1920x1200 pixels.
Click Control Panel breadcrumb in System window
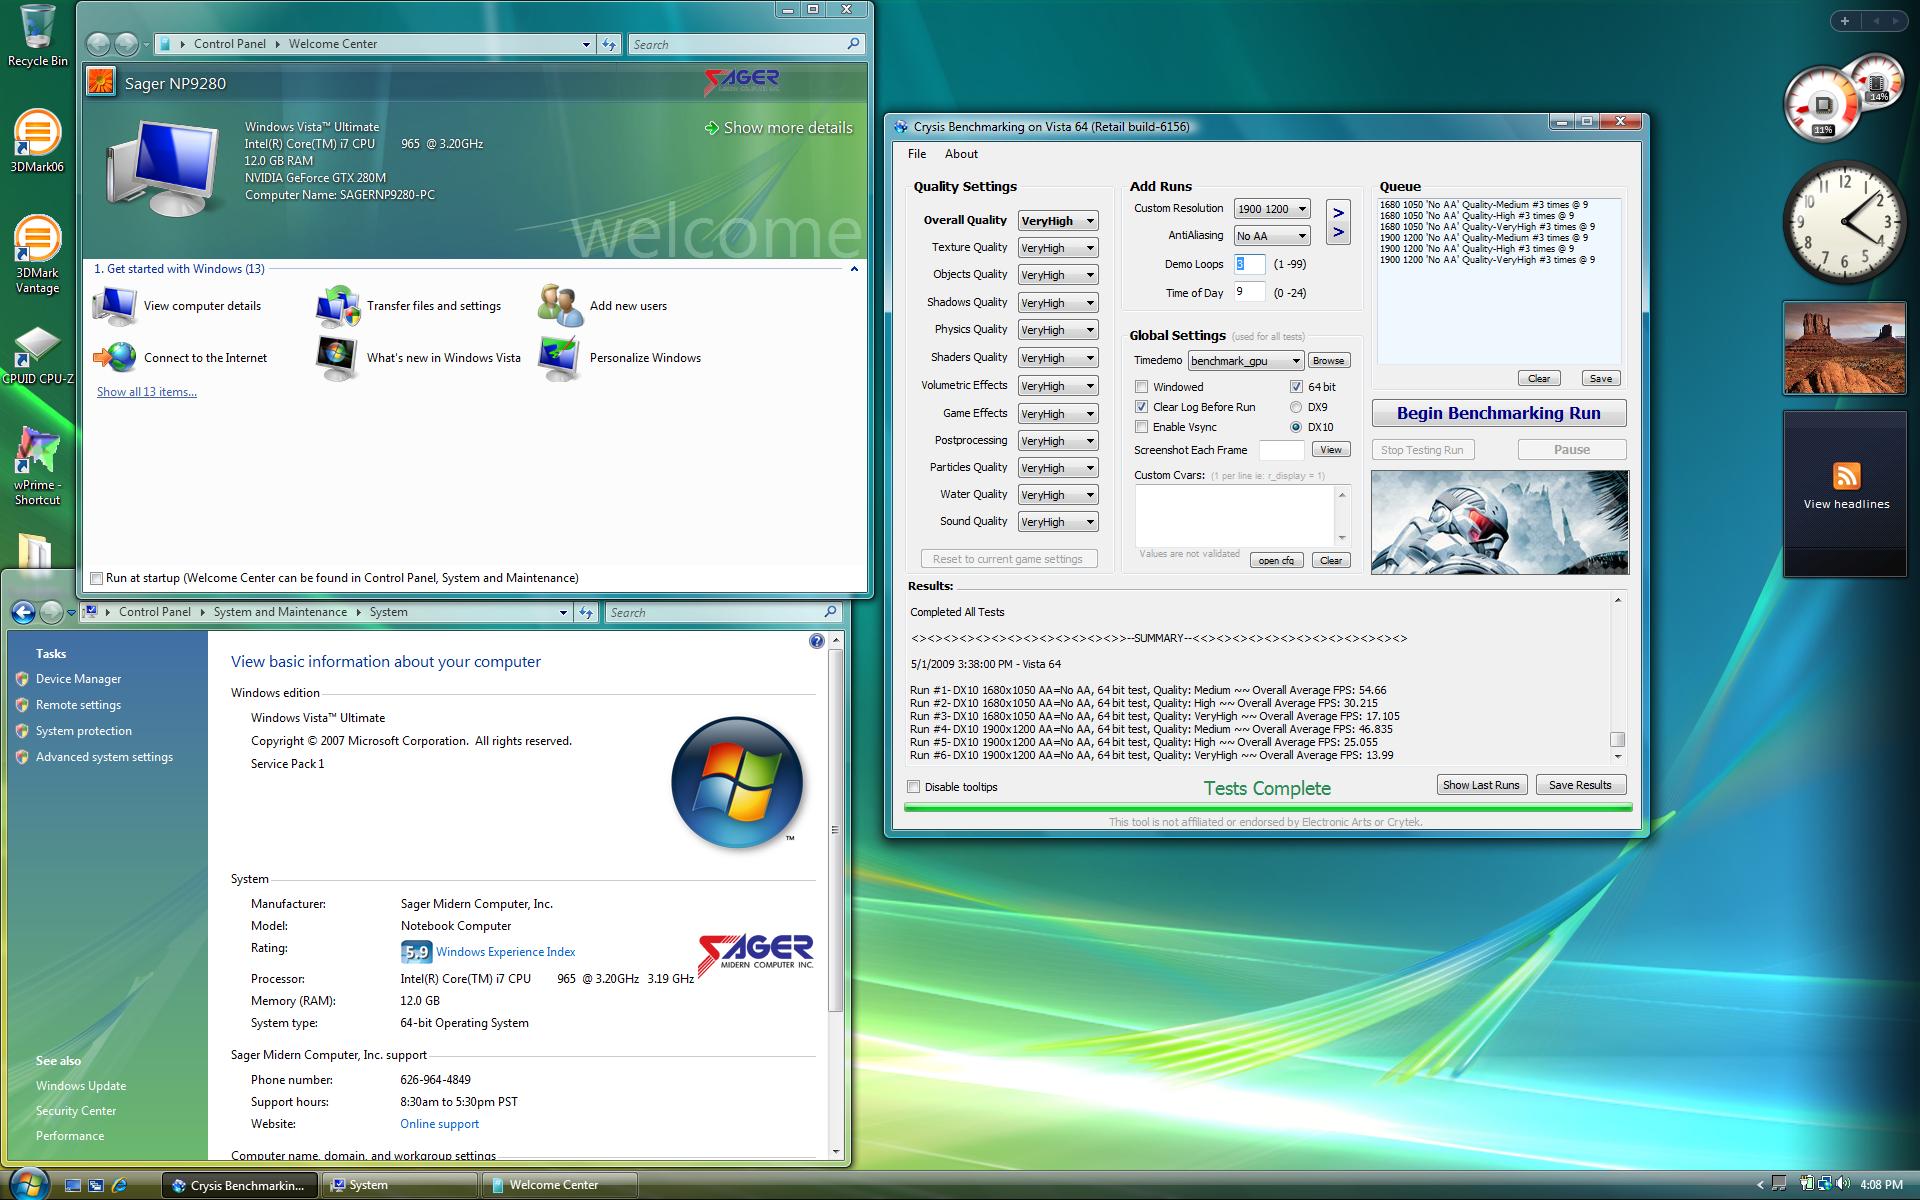tap(154, 612)
